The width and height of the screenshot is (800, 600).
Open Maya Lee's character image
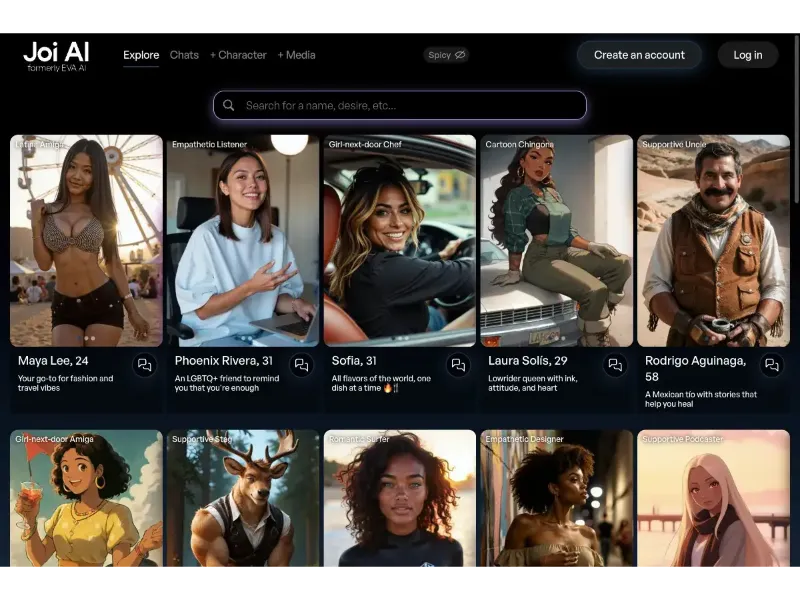86,240
